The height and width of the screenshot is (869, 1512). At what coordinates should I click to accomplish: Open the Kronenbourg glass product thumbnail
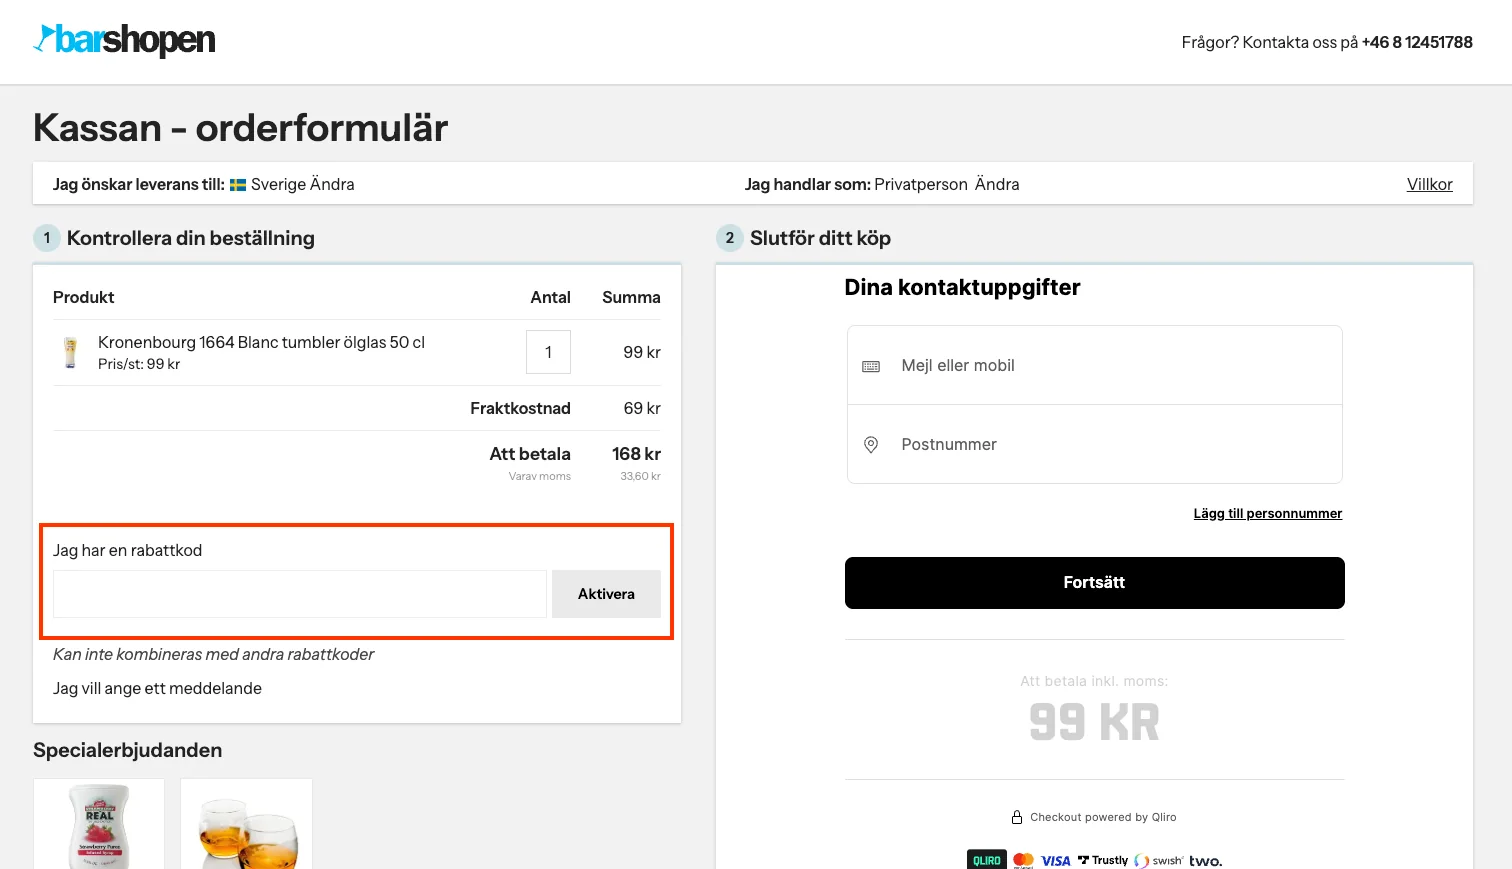(70, 353)
